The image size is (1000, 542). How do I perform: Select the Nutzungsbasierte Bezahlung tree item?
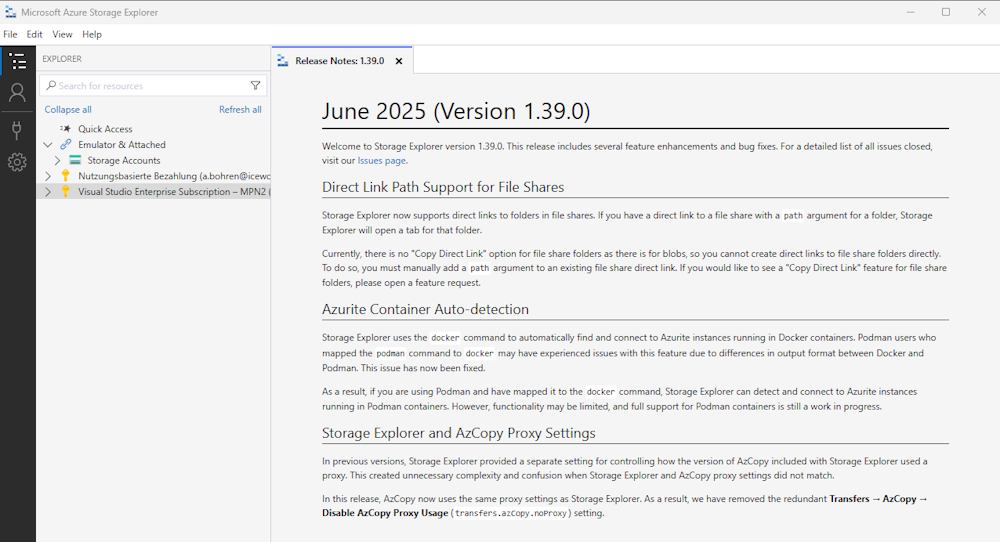154,176
